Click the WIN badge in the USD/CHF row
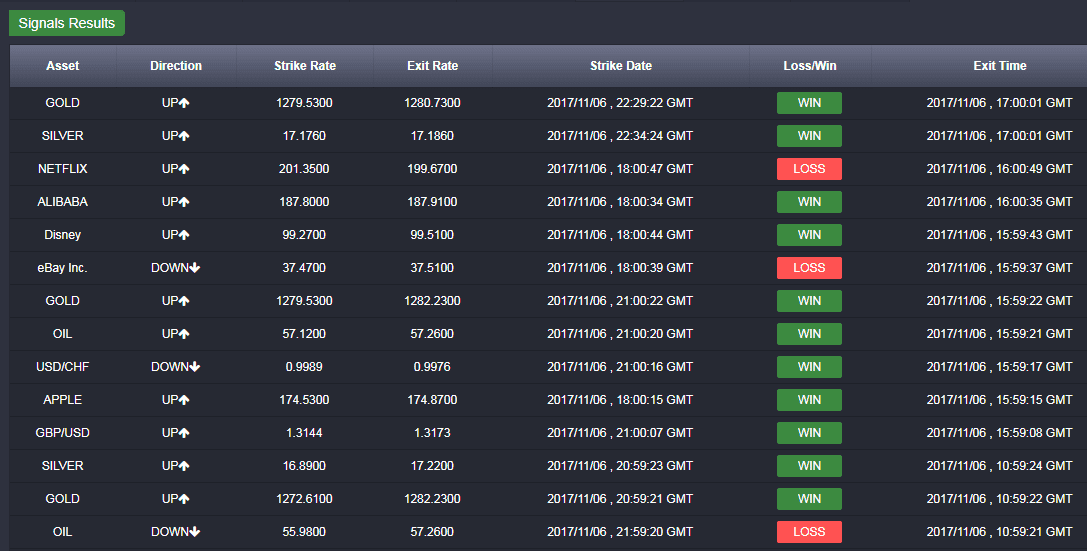The width and height of the screenshot is (1087, 551). 809,367
